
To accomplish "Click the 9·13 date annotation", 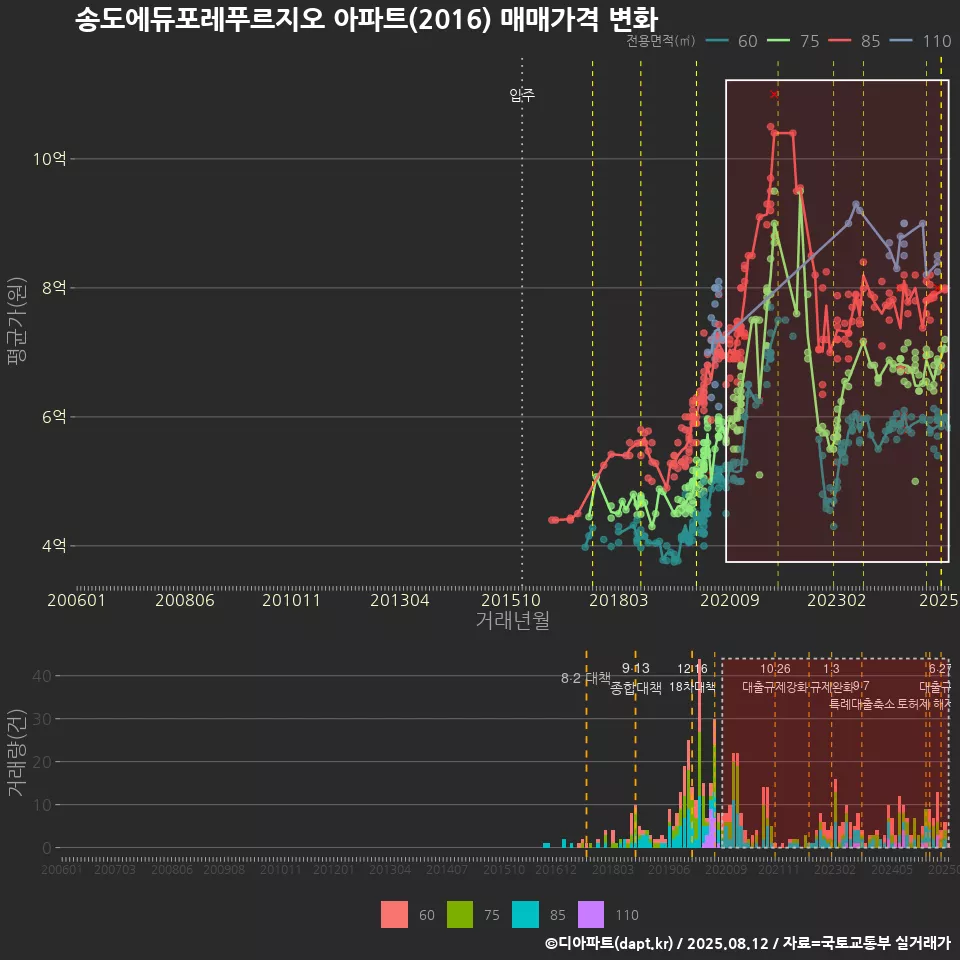I will [x=636, y=668].
